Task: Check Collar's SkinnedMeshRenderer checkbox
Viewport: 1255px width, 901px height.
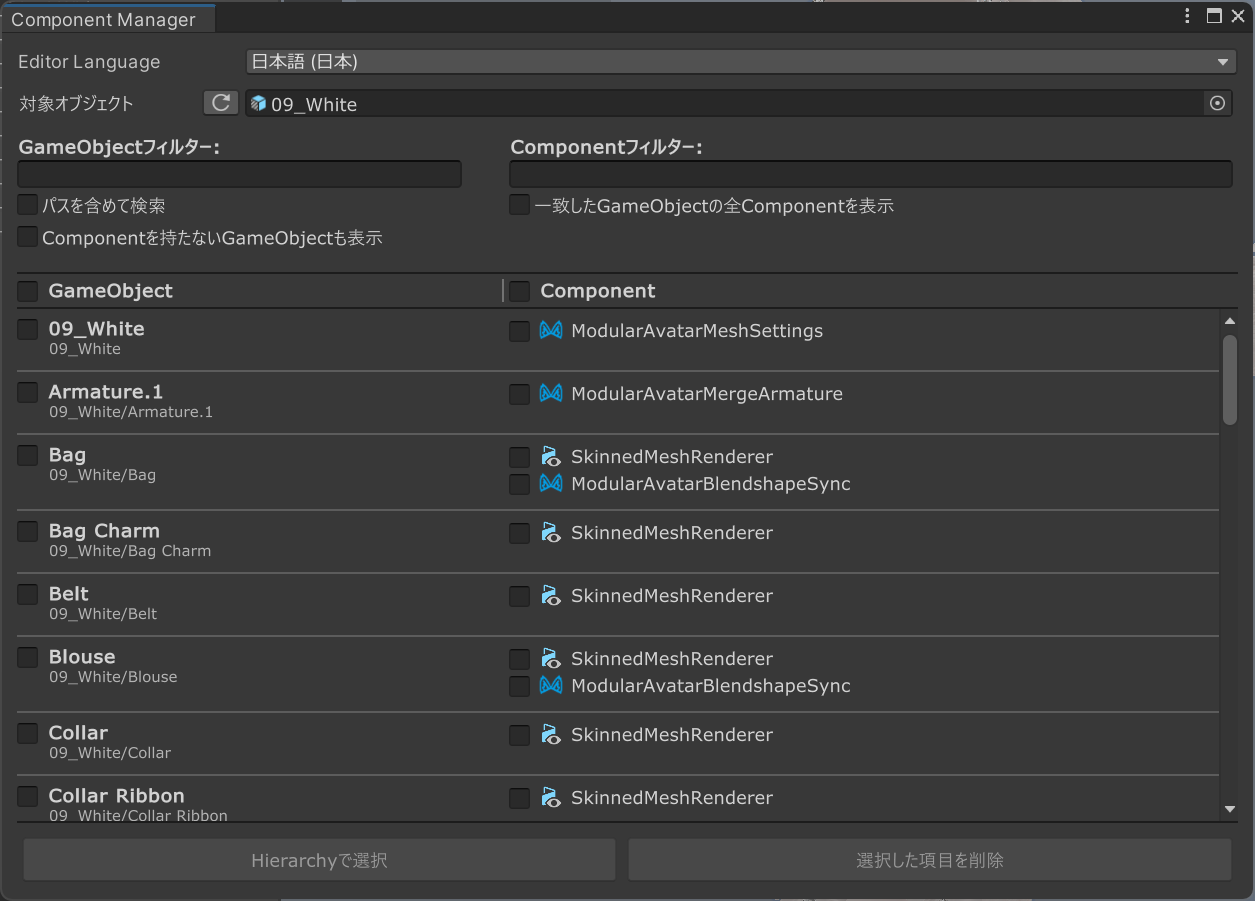Action: pos(519,735)
